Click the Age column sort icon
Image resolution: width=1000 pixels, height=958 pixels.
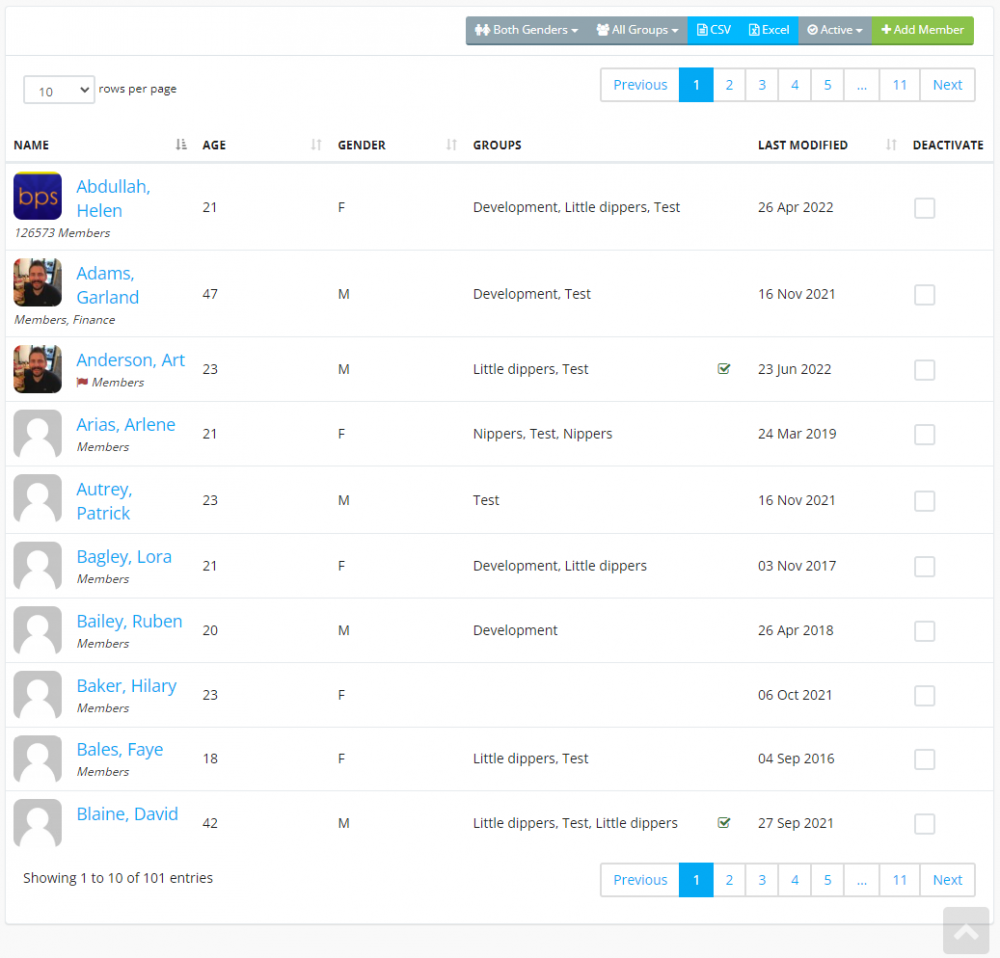tap(316, 145)
